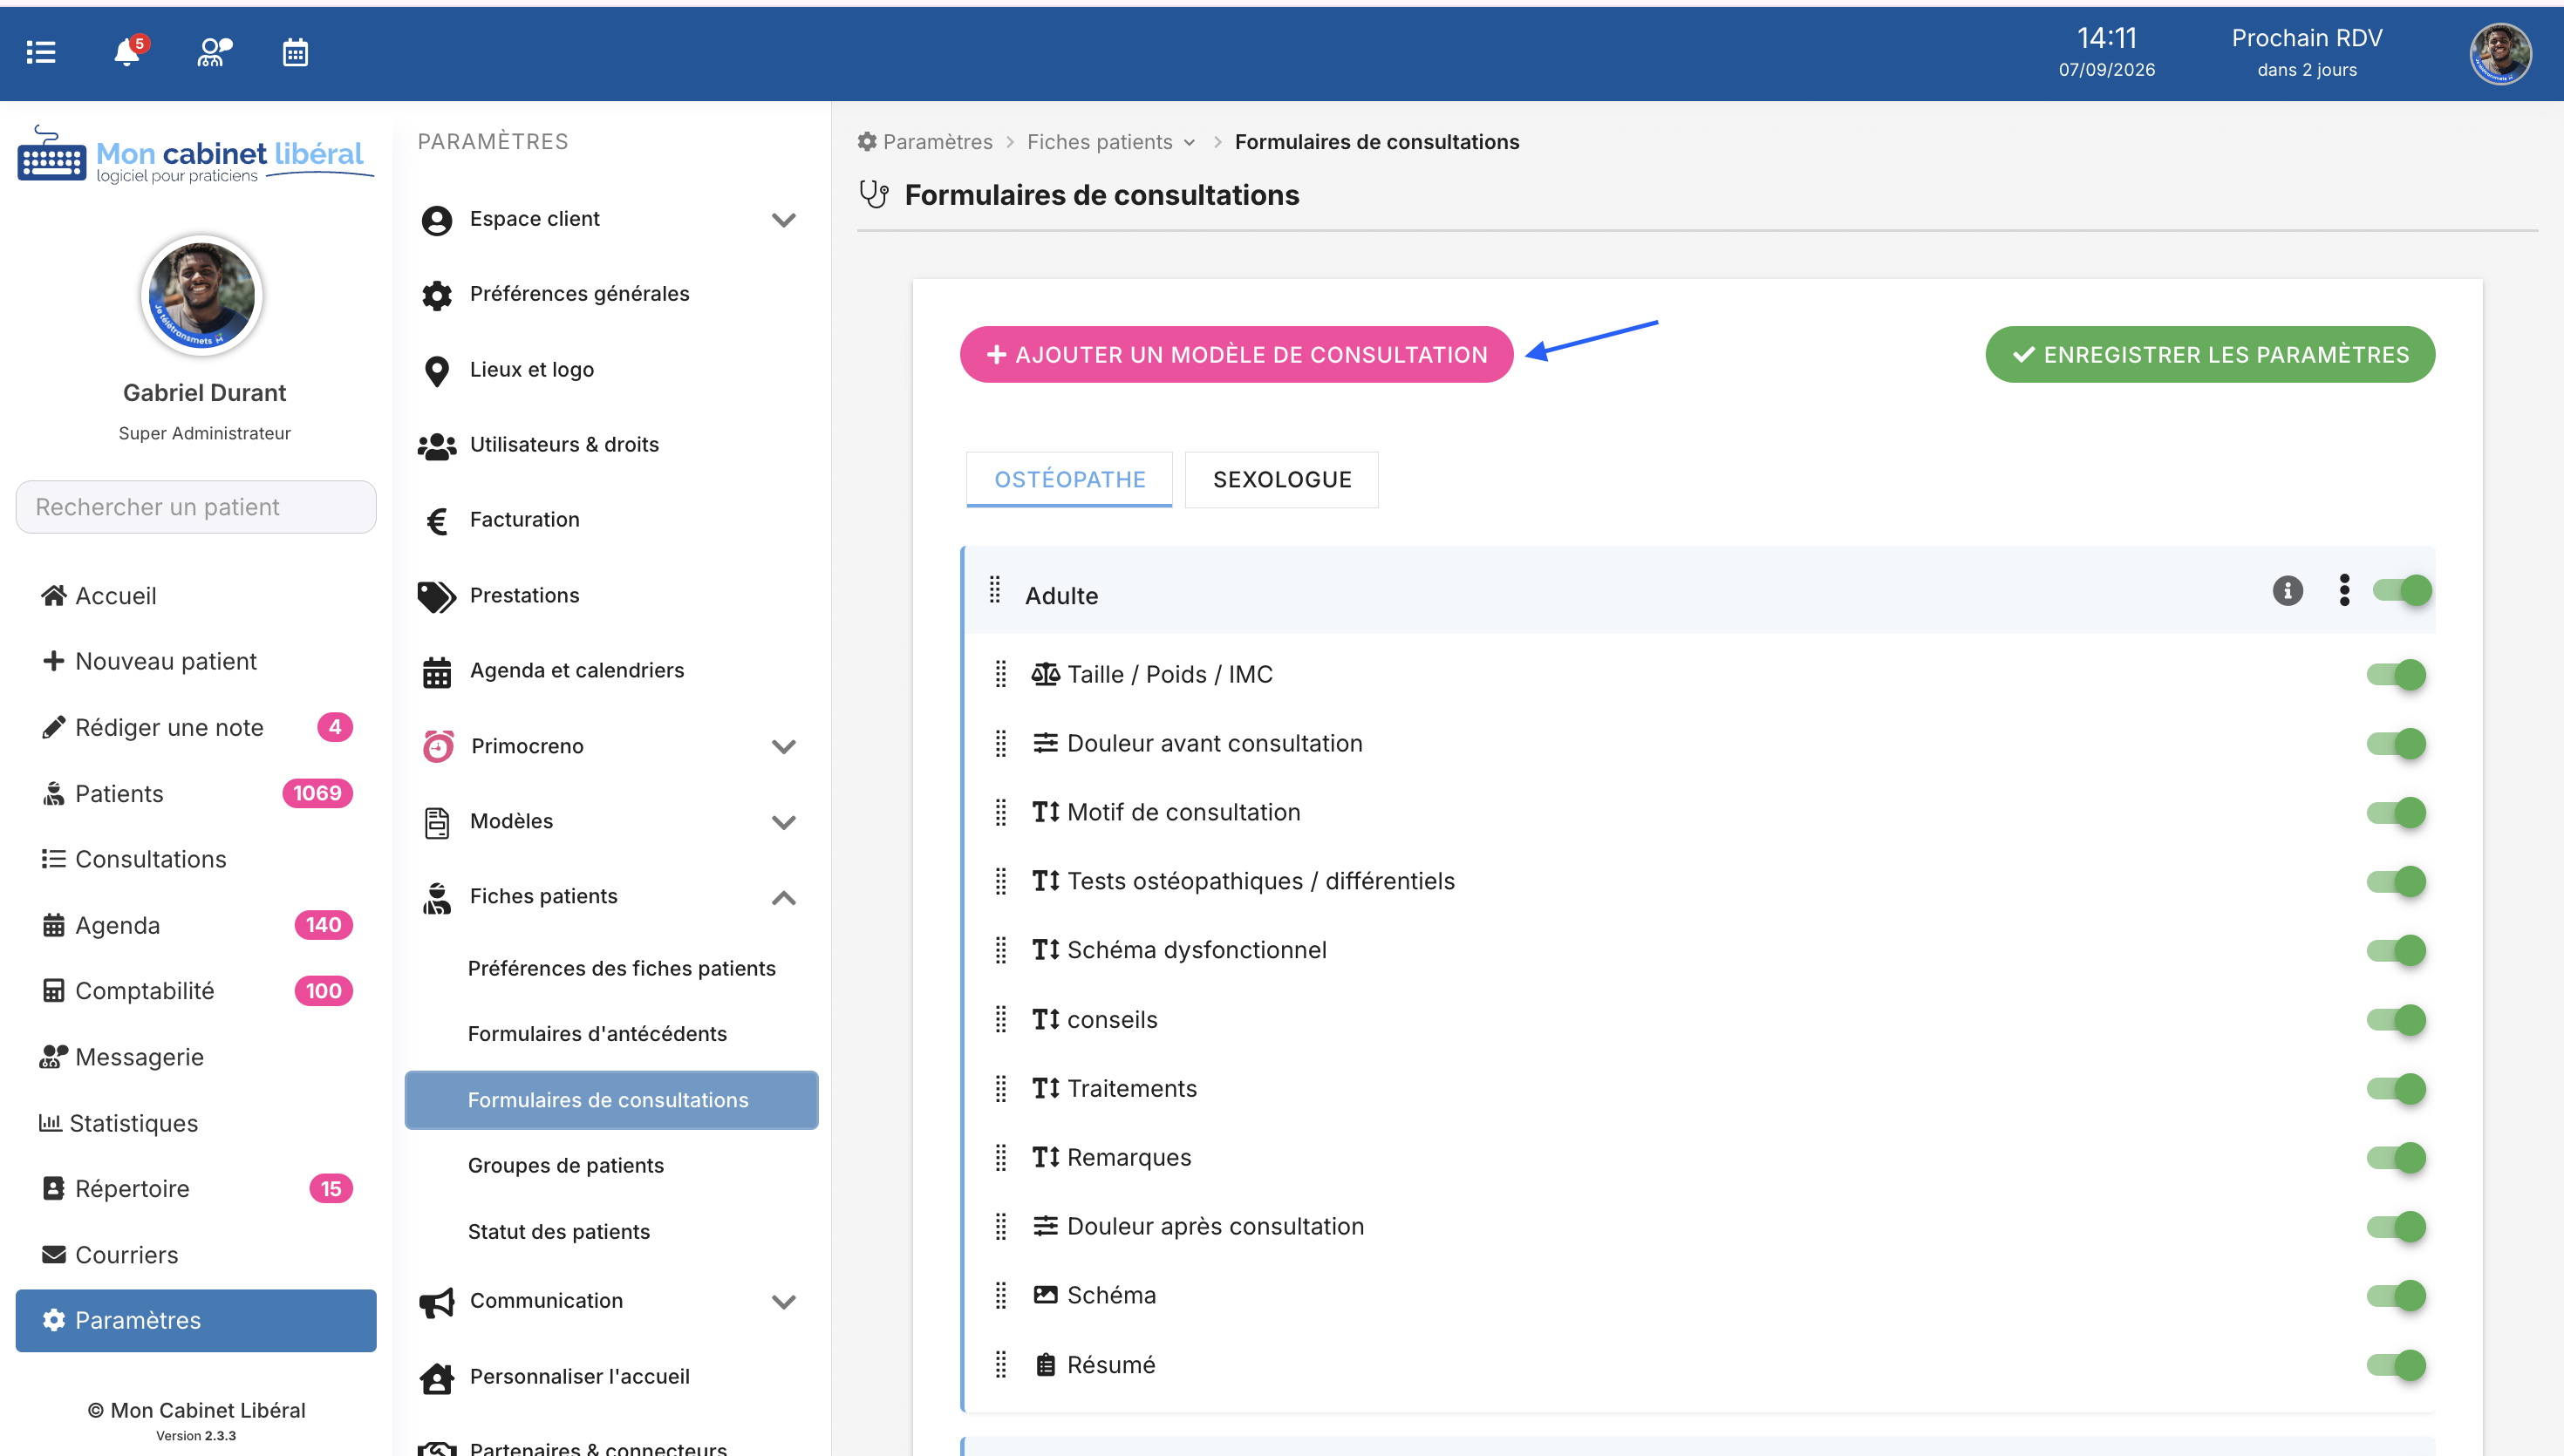Collapse the Fiches patients section chevron
Screen dimensions: 2564x1456
click(x=784, y=897)
